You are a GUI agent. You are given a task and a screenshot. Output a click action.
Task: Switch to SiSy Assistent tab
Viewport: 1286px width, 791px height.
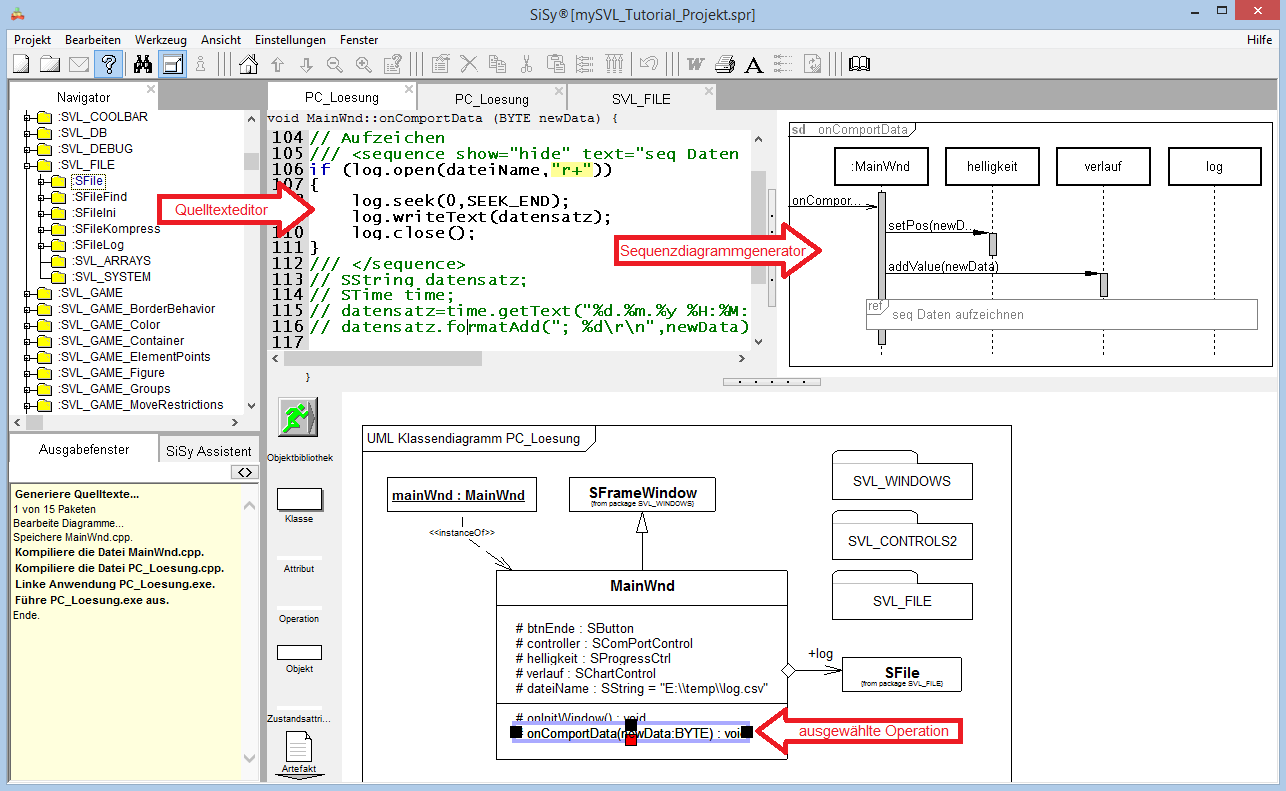pyautogui.click(x=209, y=451)
